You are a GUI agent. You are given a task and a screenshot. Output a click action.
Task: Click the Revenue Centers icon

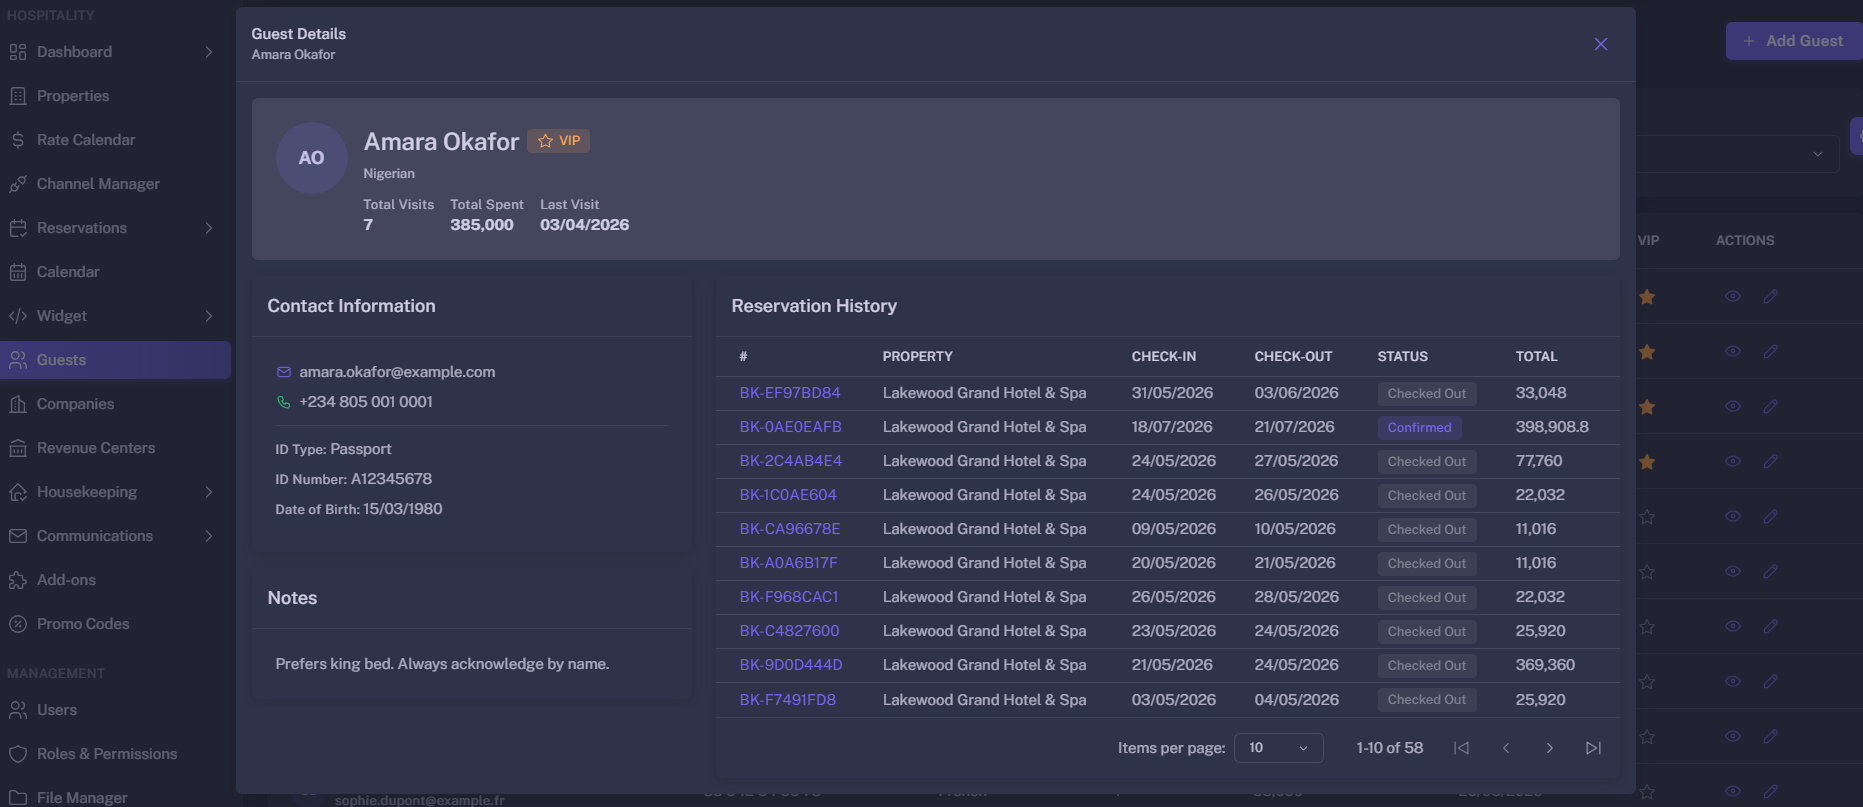[x=18, y=448]
